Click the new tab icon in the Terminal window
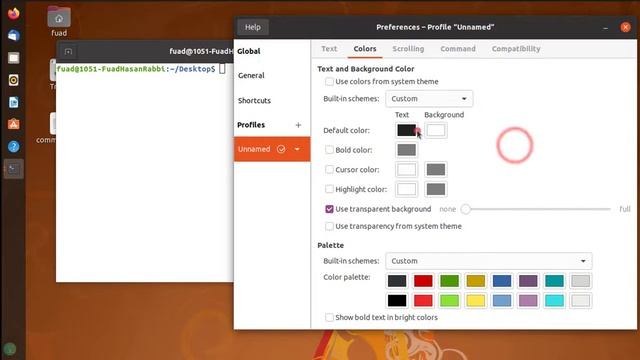This screenshot has width=640, height=360. [x=68, y=51]
